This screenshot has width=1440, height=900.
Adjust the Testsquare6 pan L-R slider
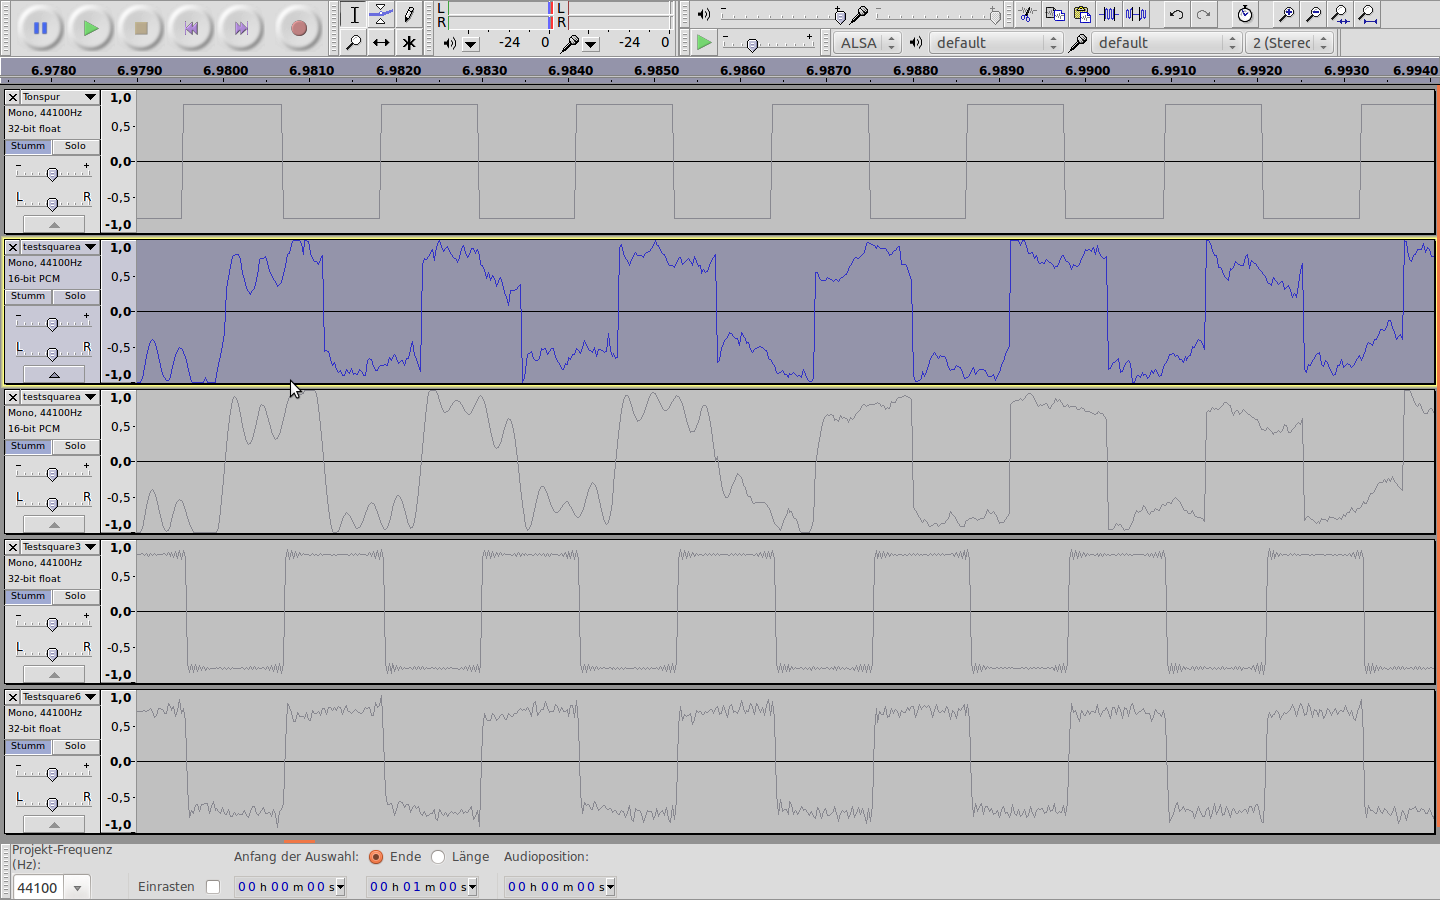coord(52,804)
